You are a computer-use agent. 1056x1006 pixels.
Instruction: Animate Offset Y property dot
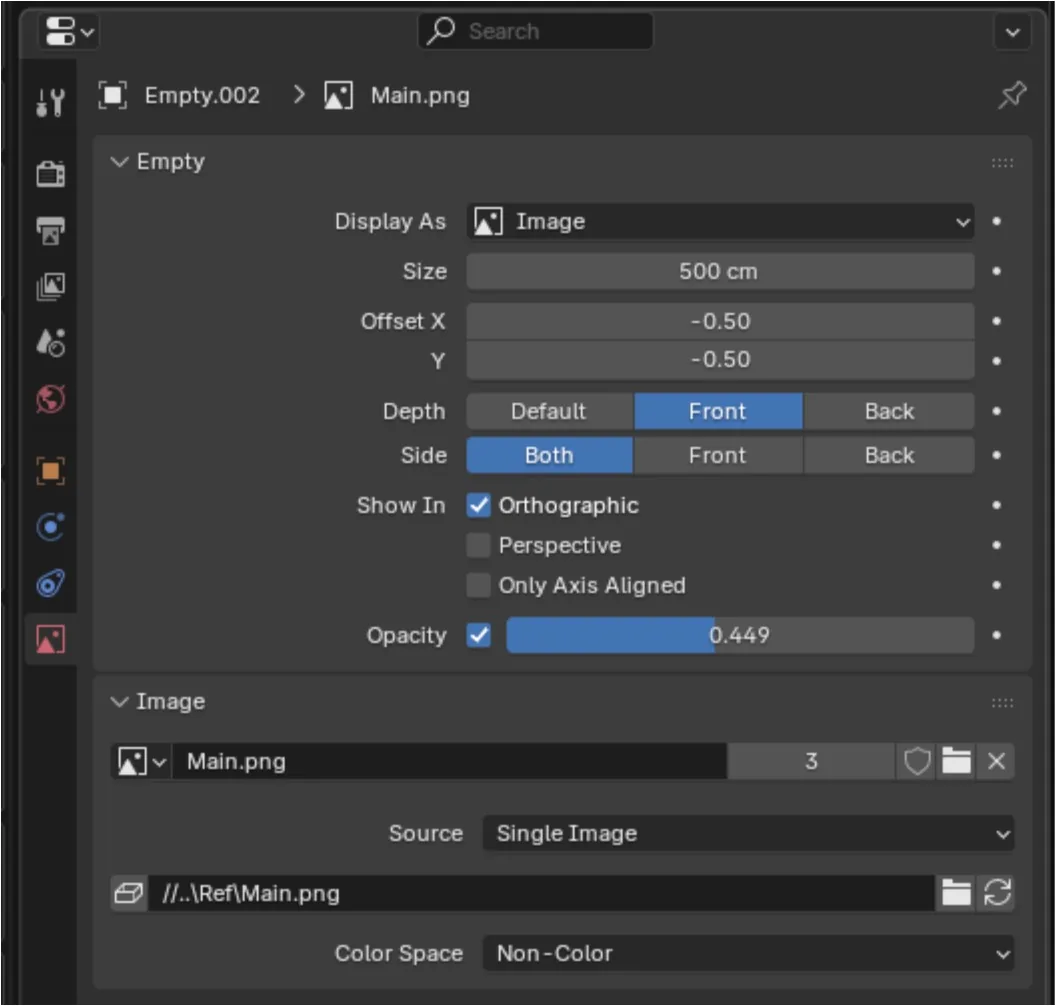point(997,361)
